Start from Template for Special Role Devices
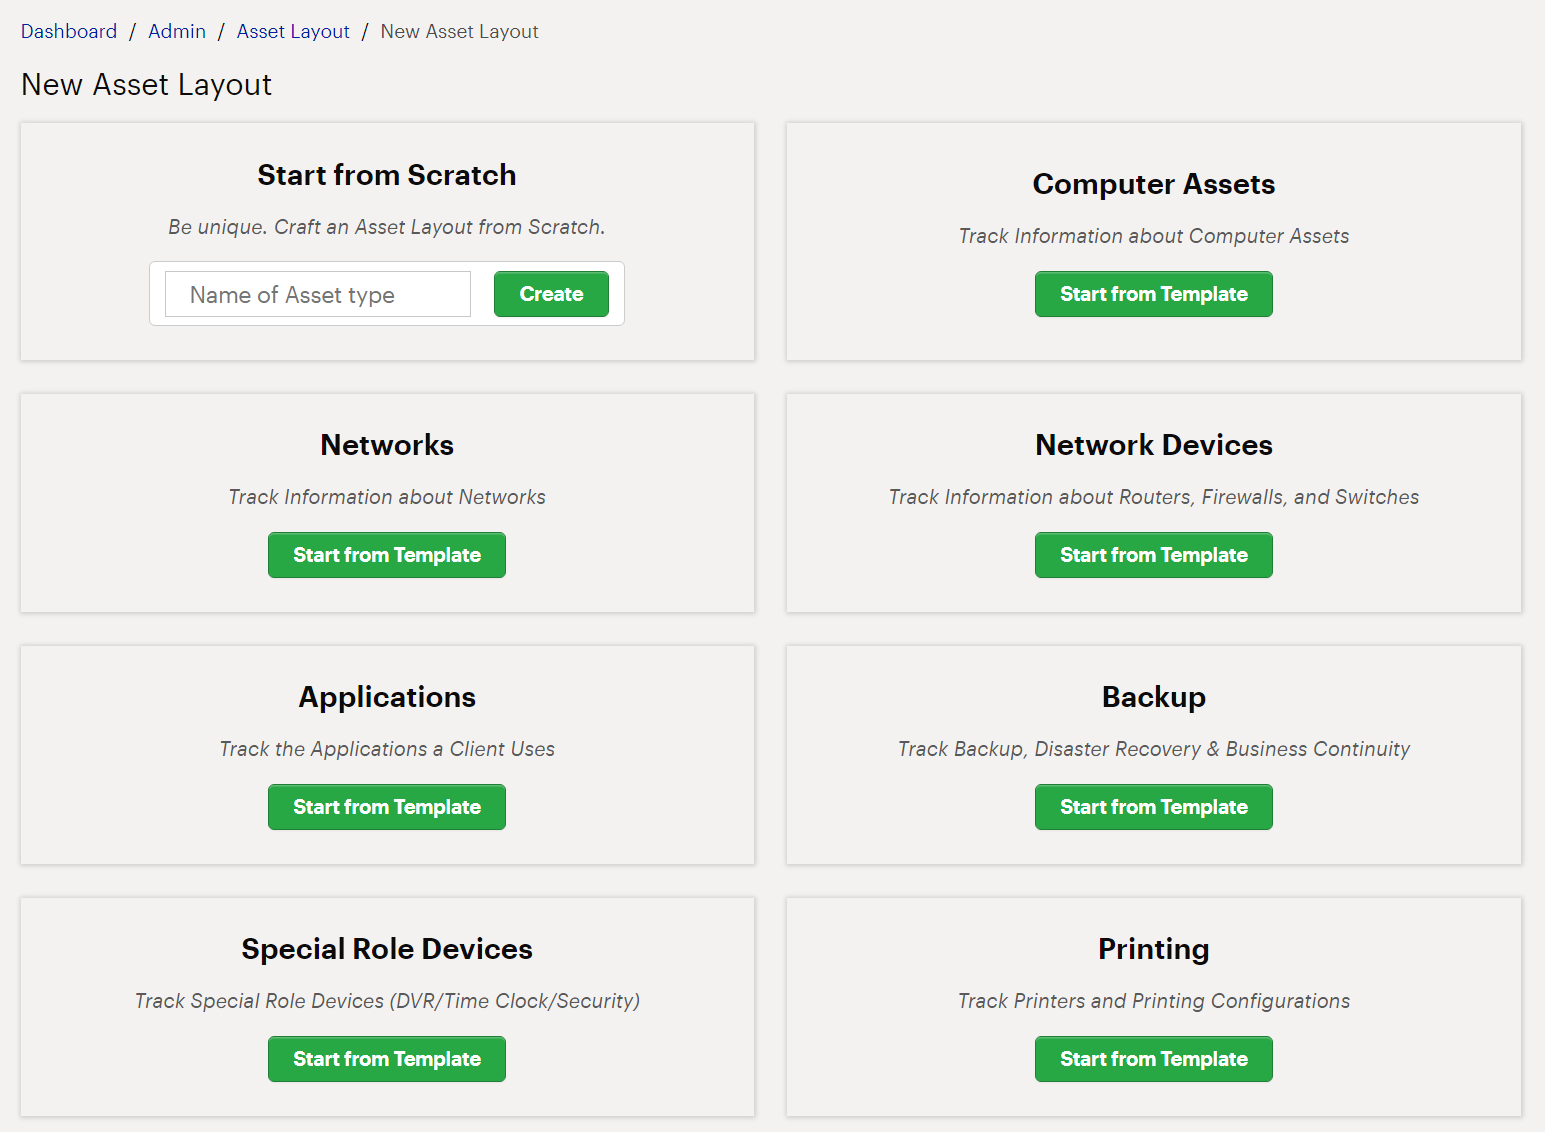Viewport: 1545px width, 1132px height. click(x=387, y=1059)
